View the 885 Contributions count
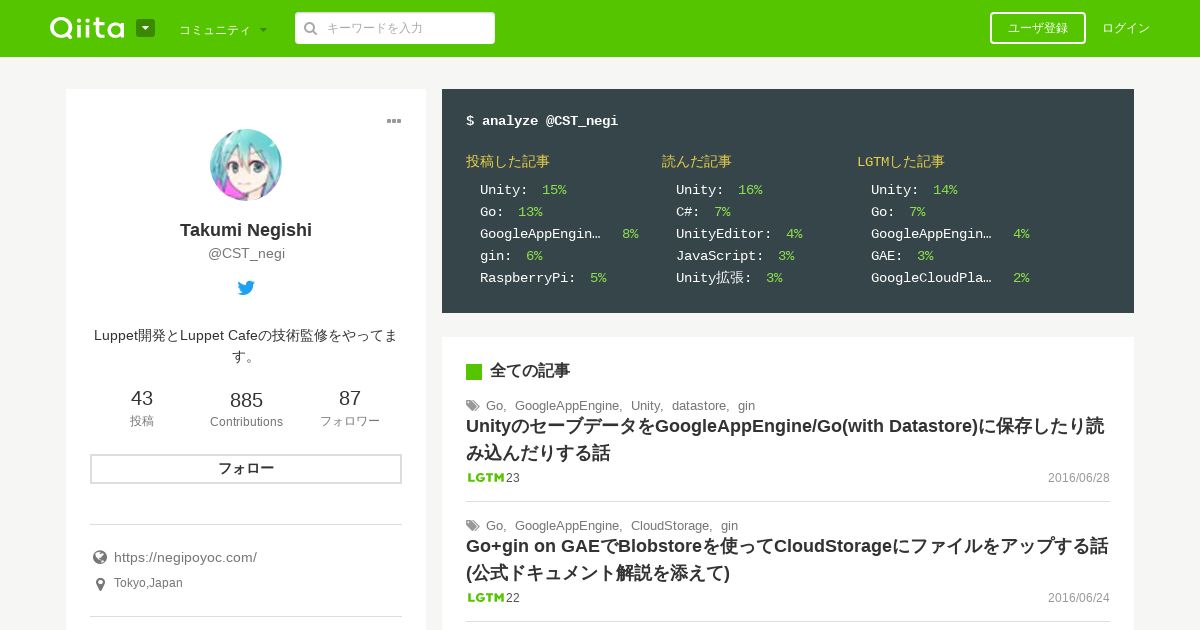The image size is (1200, 630). (246, 409)
